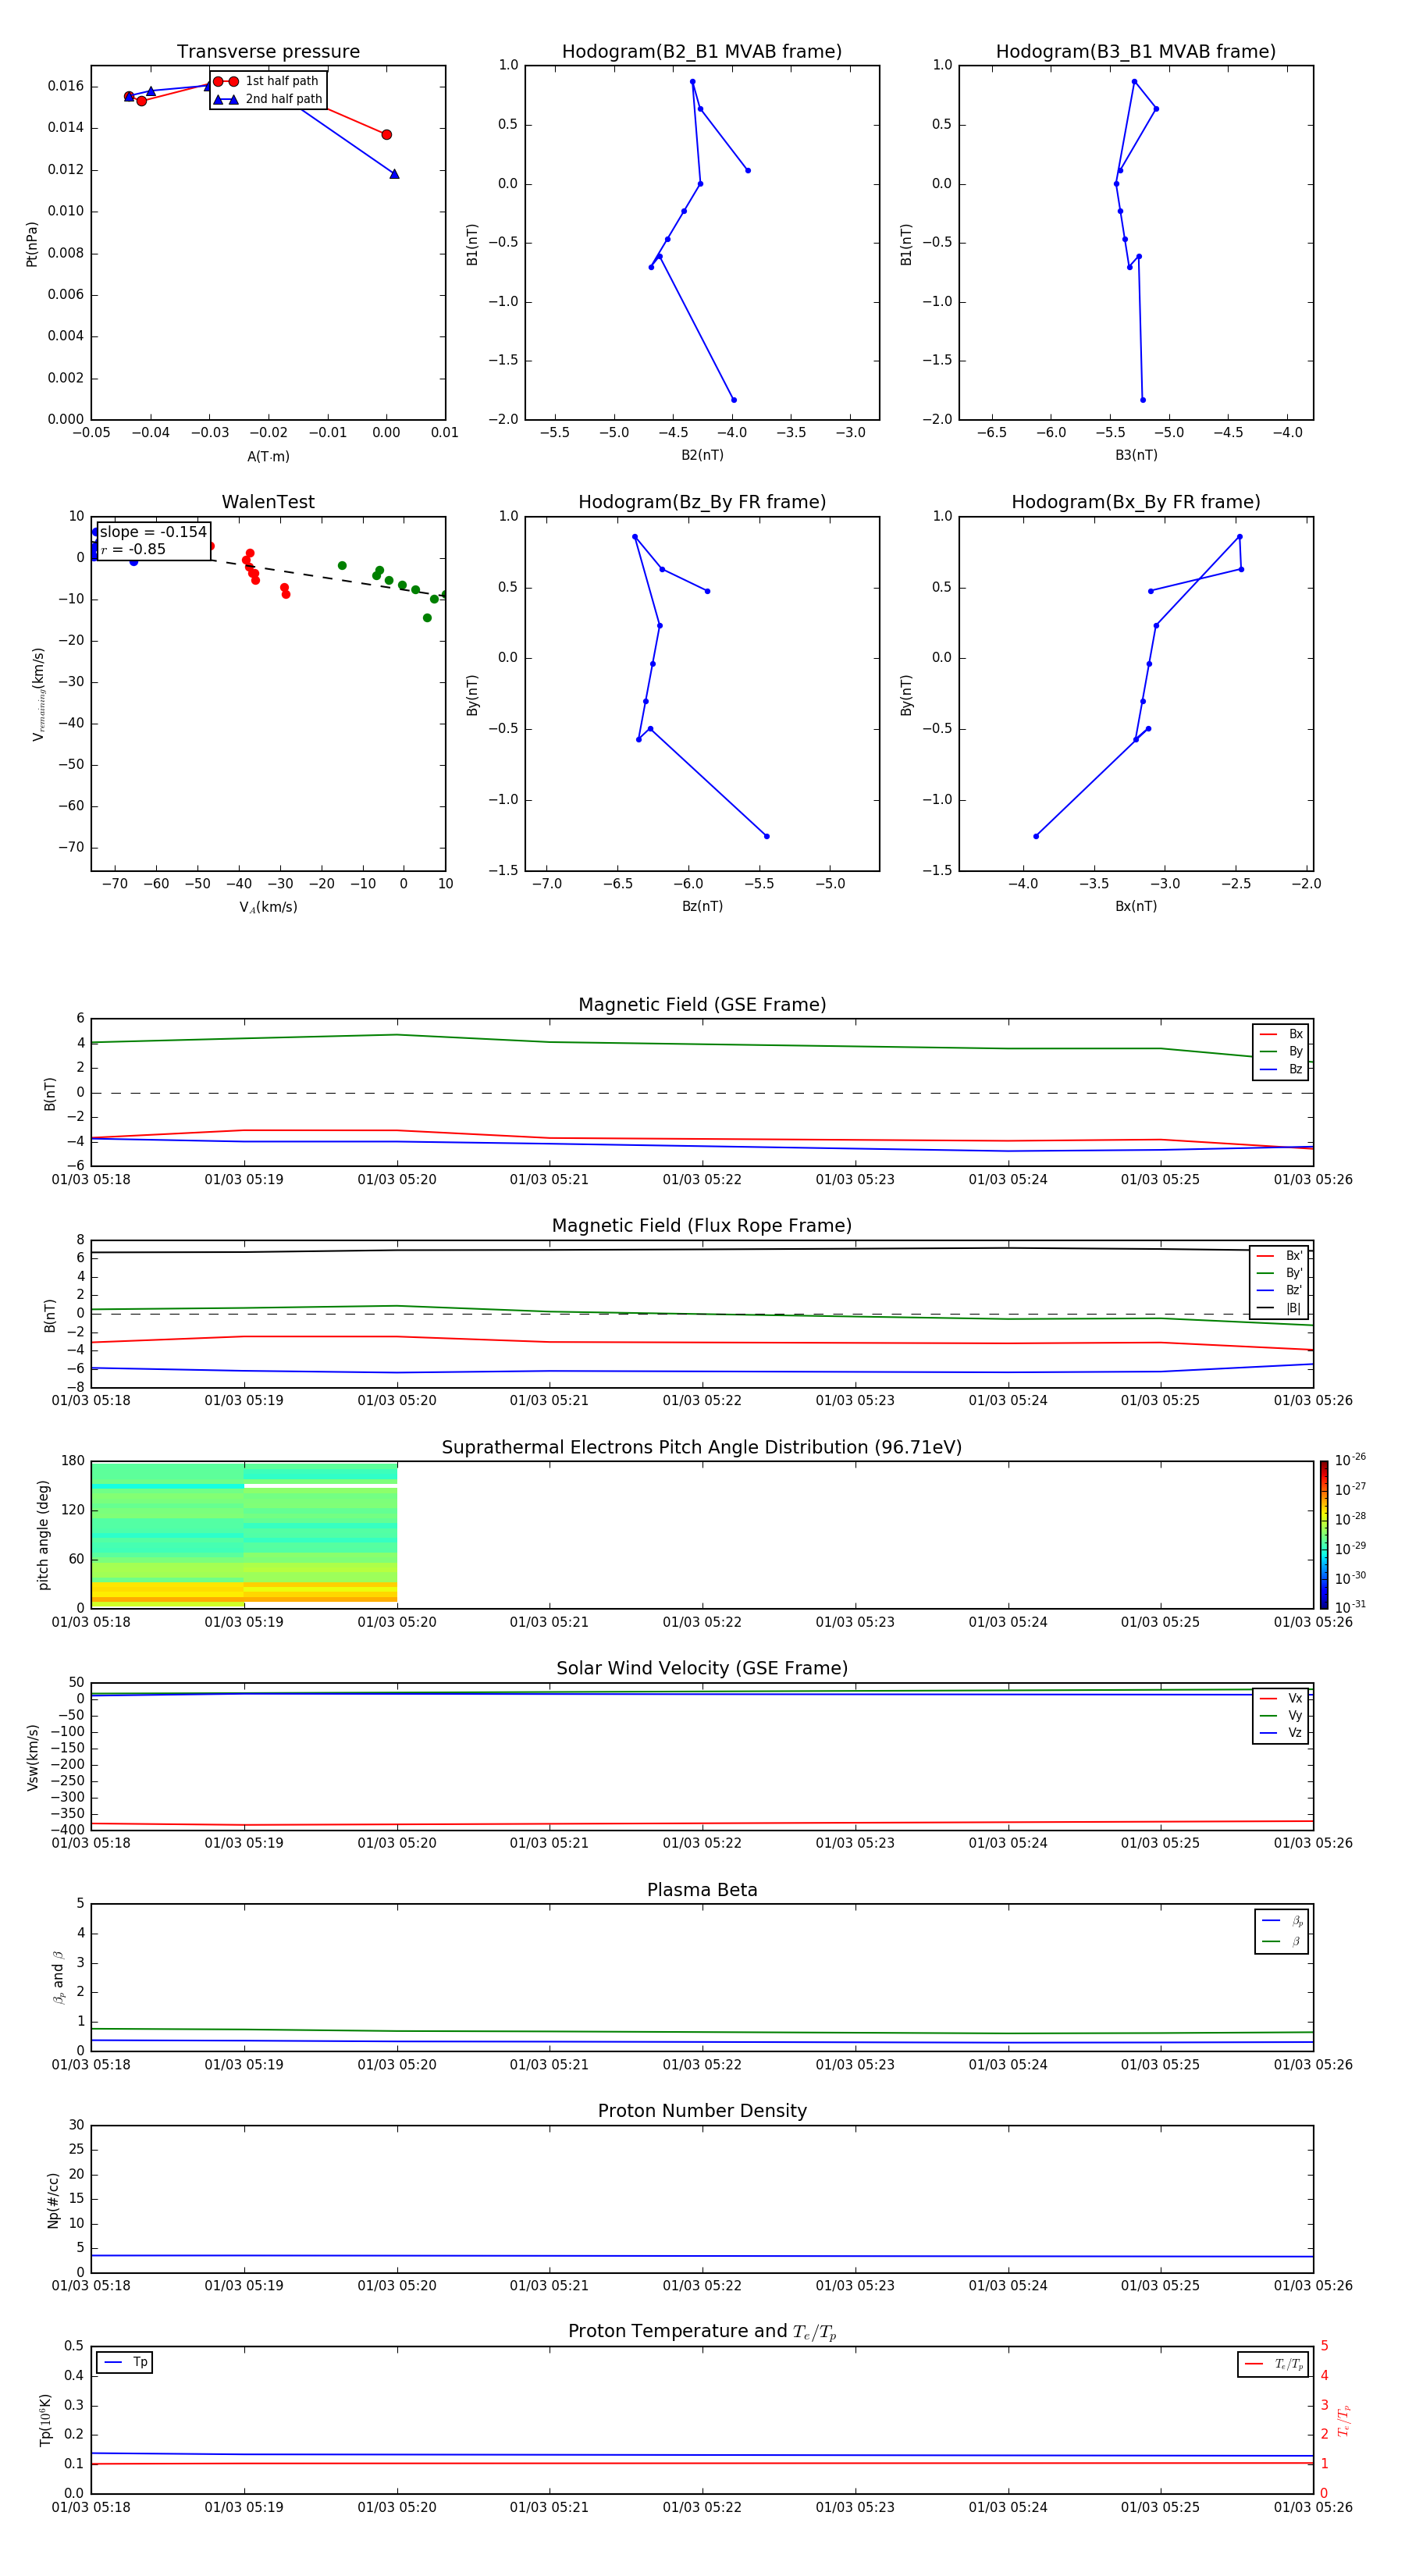The height and width of the screenshot is (2576, 1405).
Task: Select the "Magnetic Field (GSE Frame)" title
Action: pyautogui.click(x=702, y=1005)
